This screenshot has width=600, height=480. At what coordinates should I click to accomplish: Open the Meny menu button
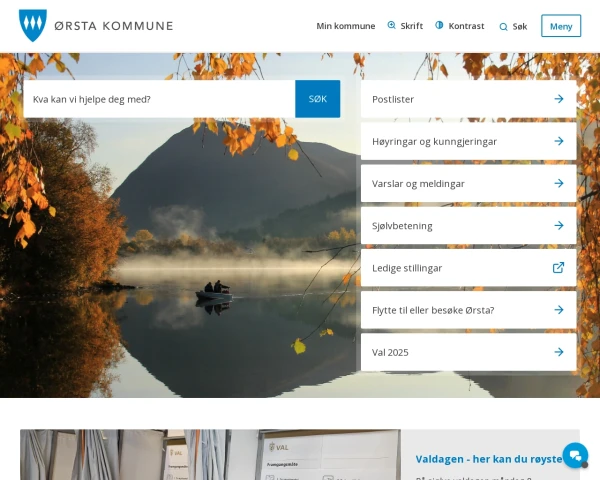tap(561, 26)
